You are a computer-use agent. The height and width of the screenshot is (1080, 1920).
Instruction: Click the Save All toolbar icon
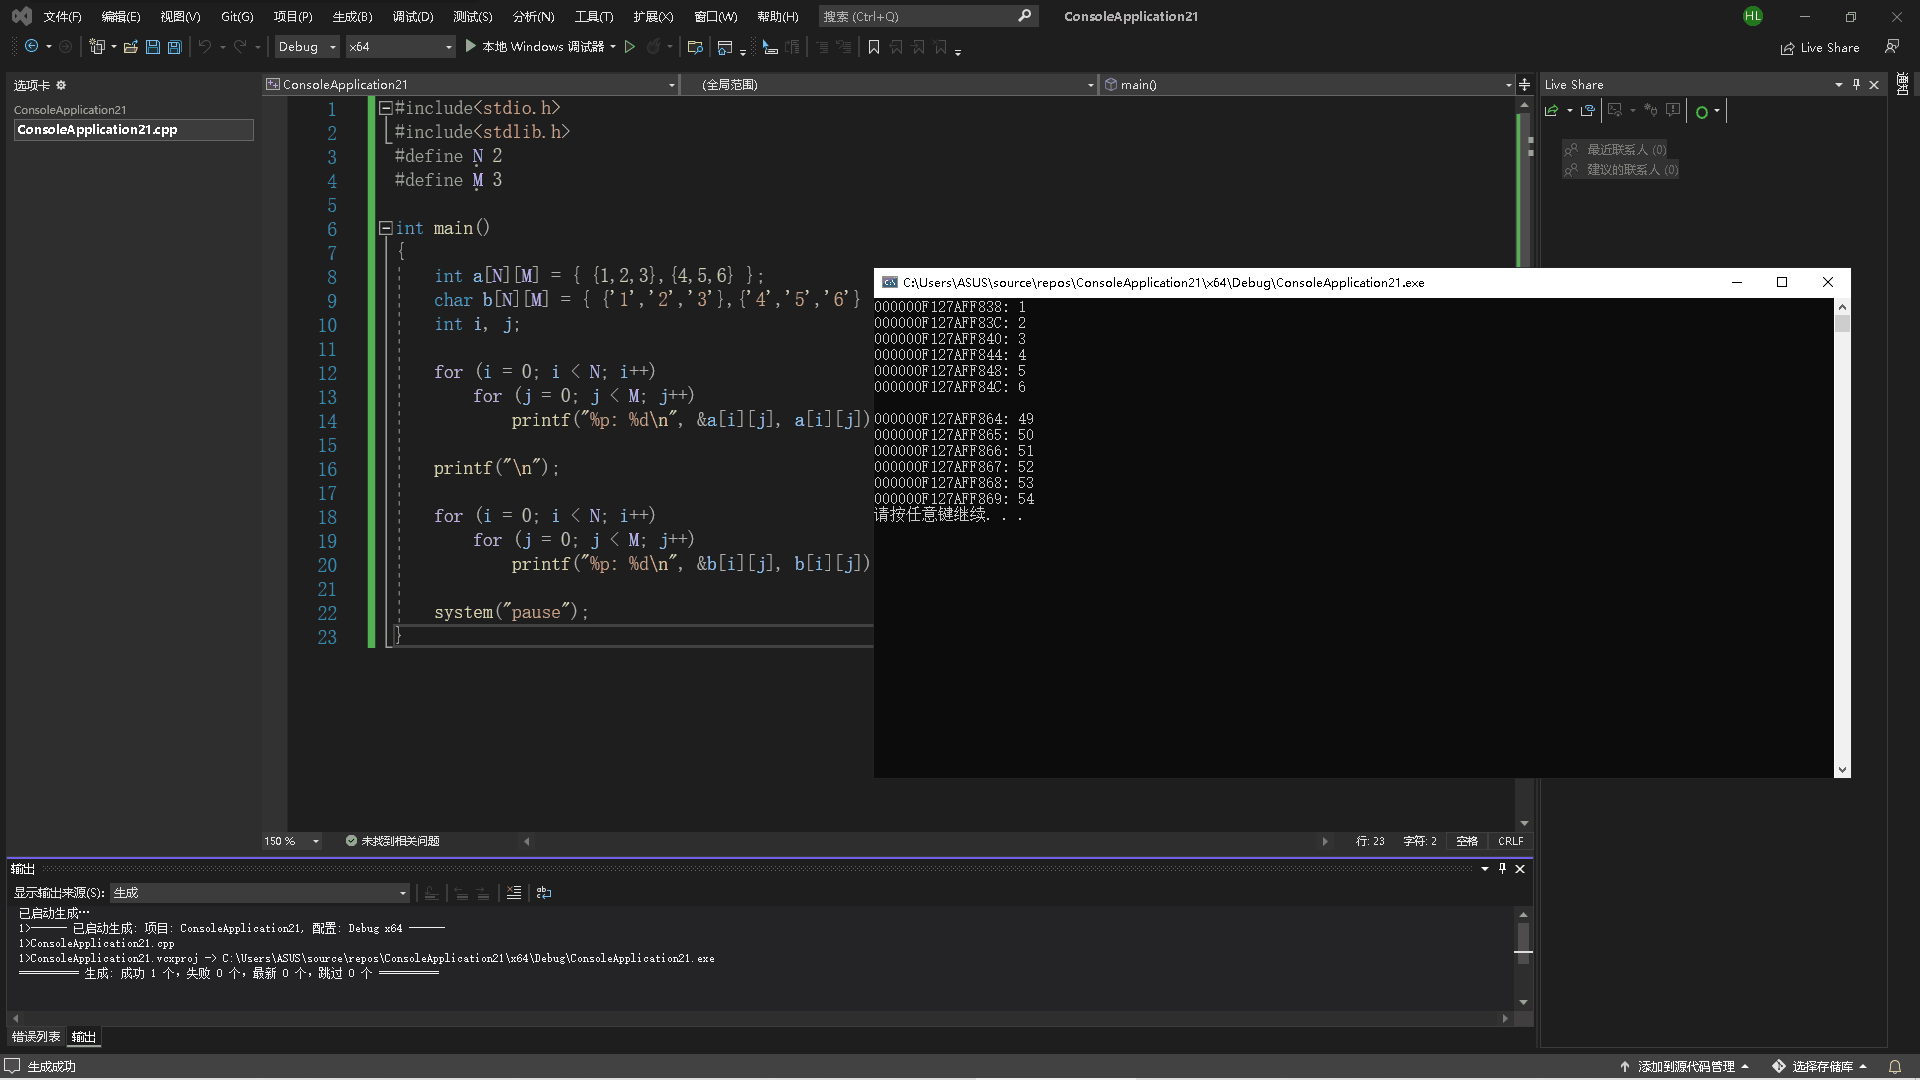(x=175, y=47)
